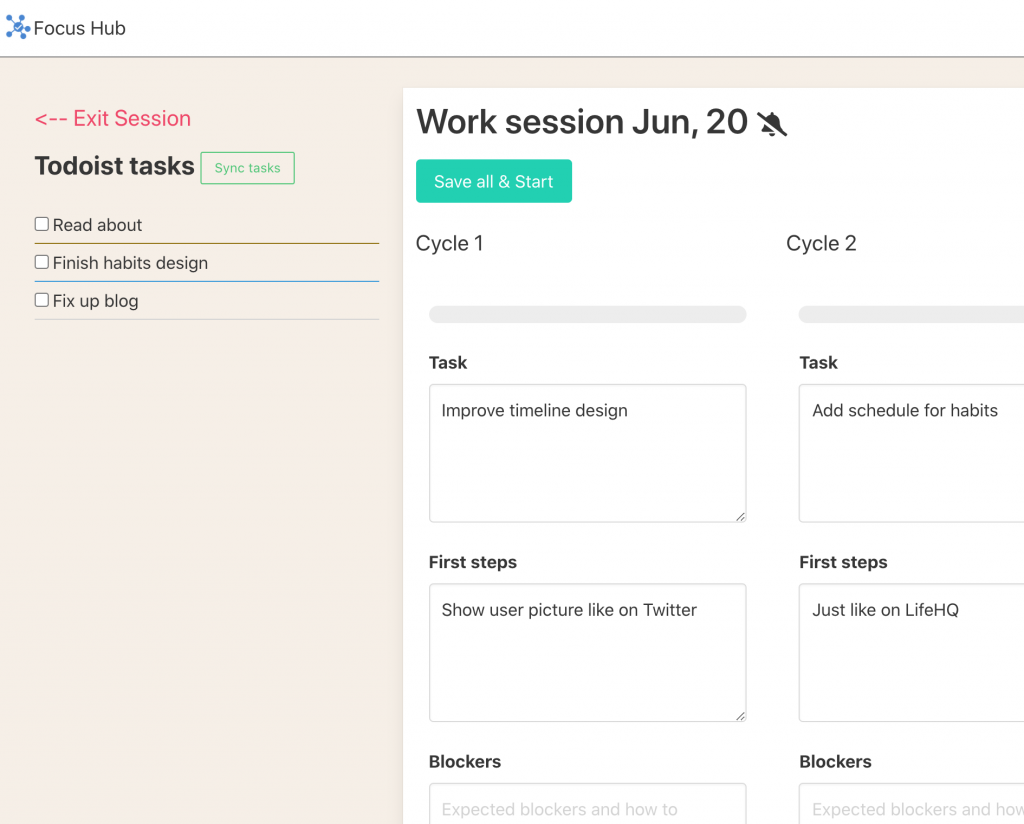Click the resize handle of First steps textarea
This screenshot has width=1024, height=824.
(x=740, y=716)
